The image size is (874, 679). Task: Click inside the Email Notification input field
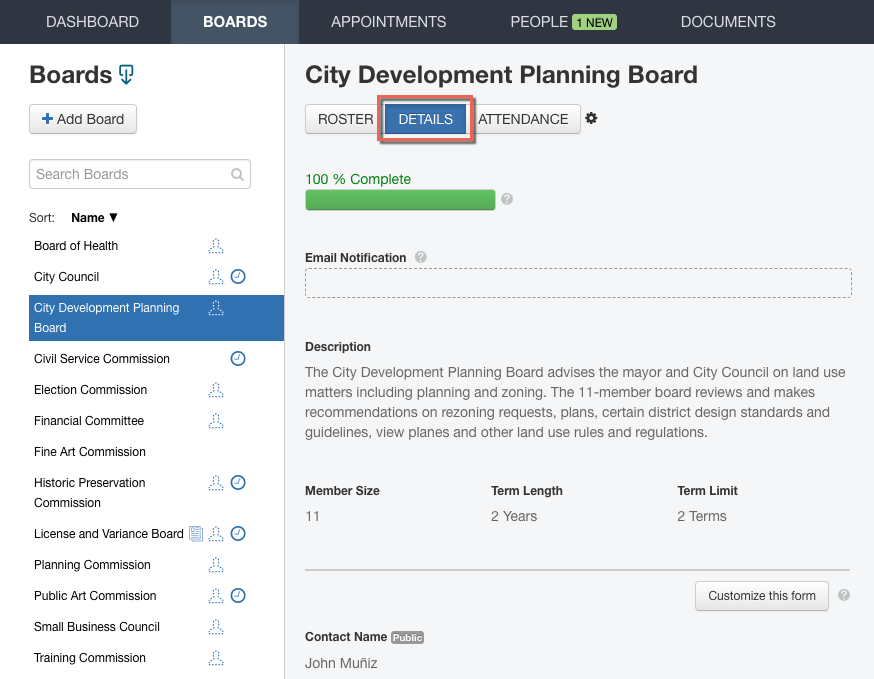pyautogui.click(x=578, y=283)
